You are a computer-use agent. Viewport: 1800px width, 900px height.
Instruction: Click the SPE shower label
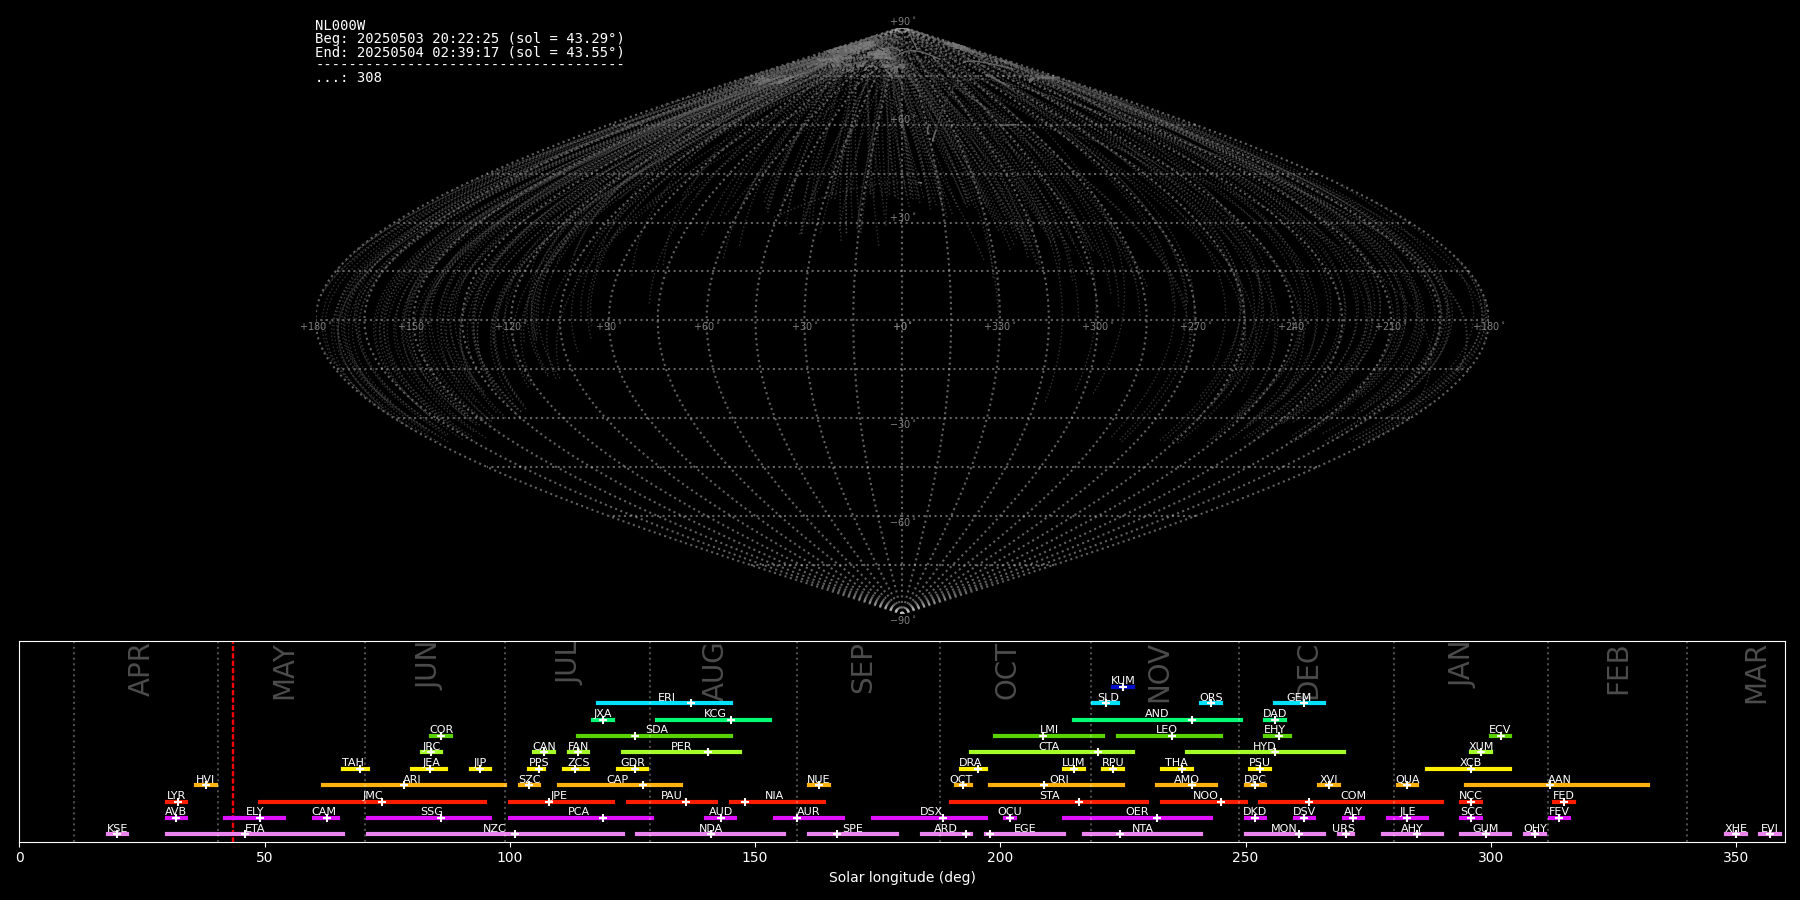click(x=853, y=828)
